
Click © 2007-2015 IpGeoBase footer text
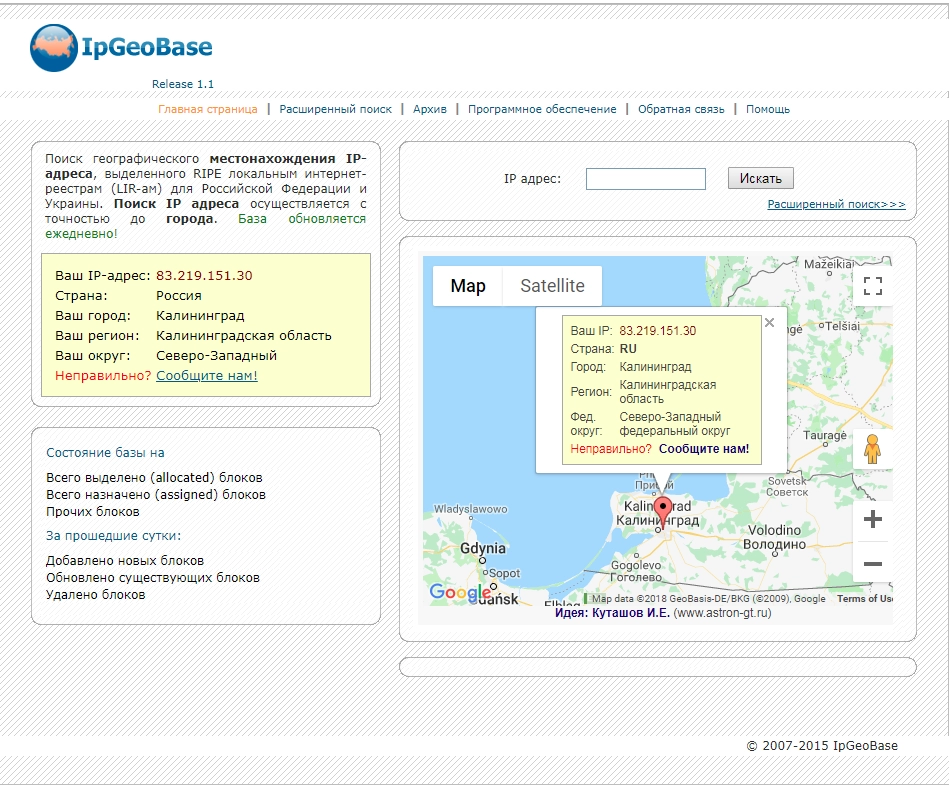pos(822,745)
